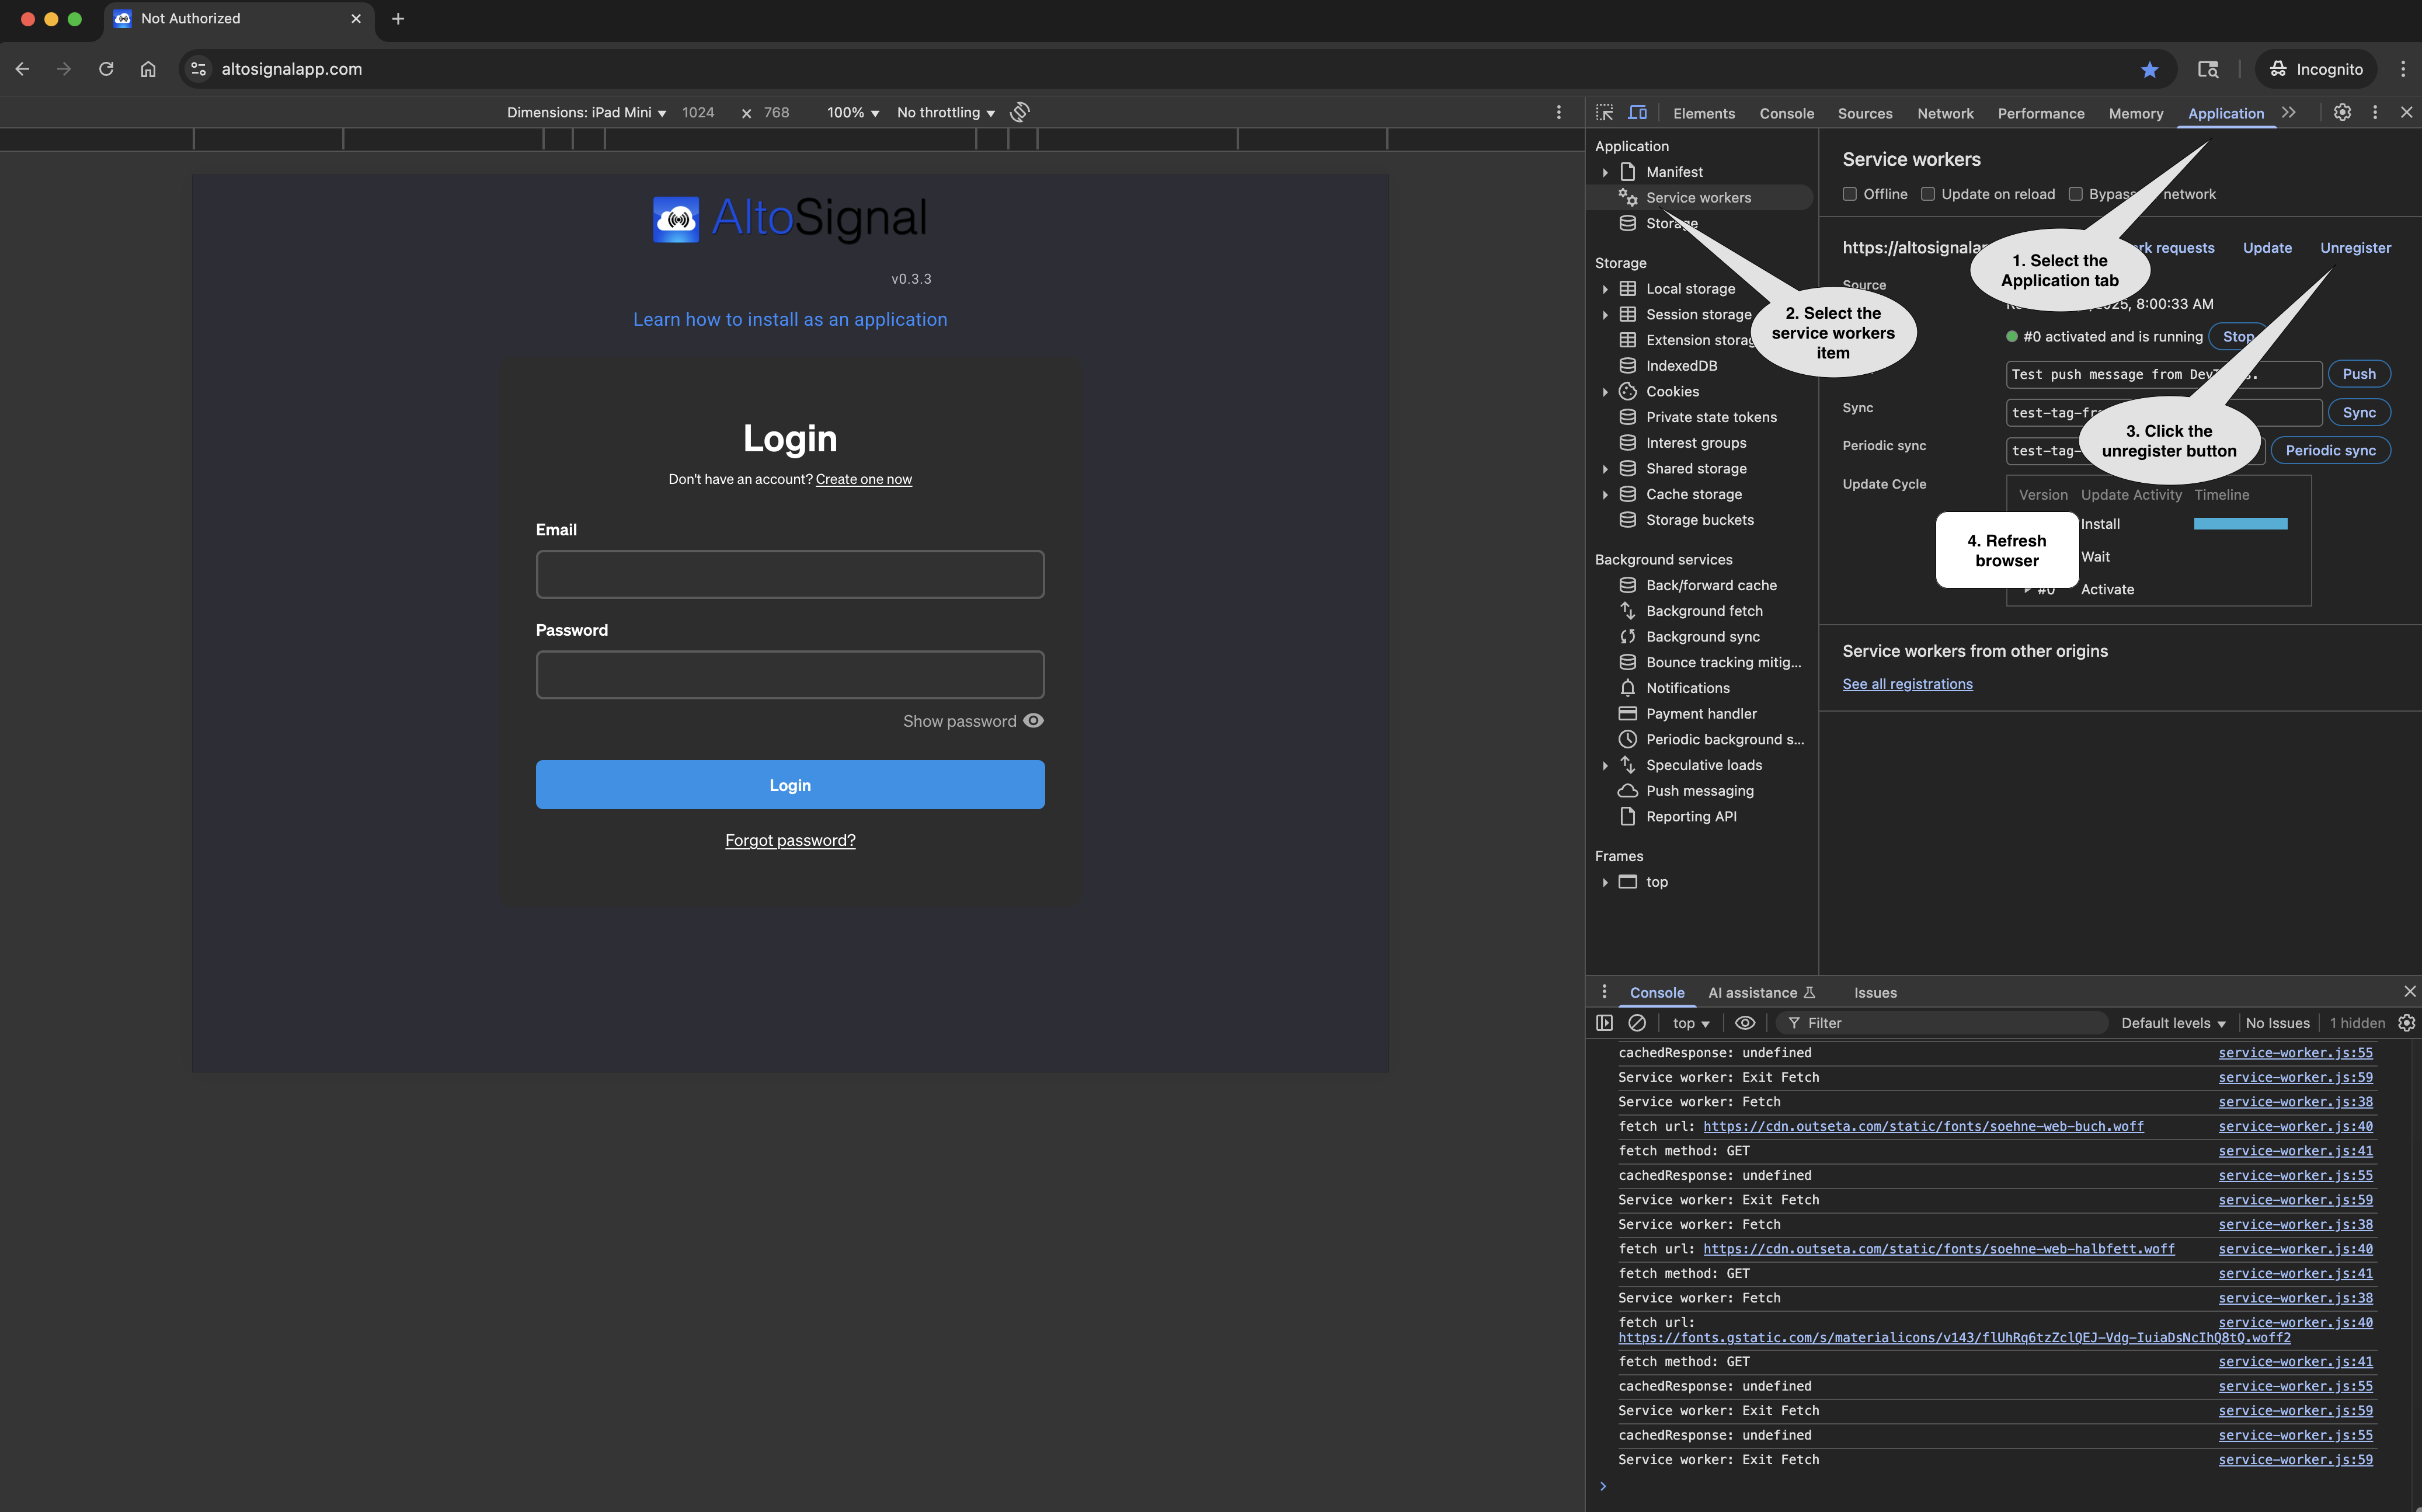Open the IndexedDB storage item
Image resolution: width=2422 pixels, height=1512 pixels.
pos(1681,365)
